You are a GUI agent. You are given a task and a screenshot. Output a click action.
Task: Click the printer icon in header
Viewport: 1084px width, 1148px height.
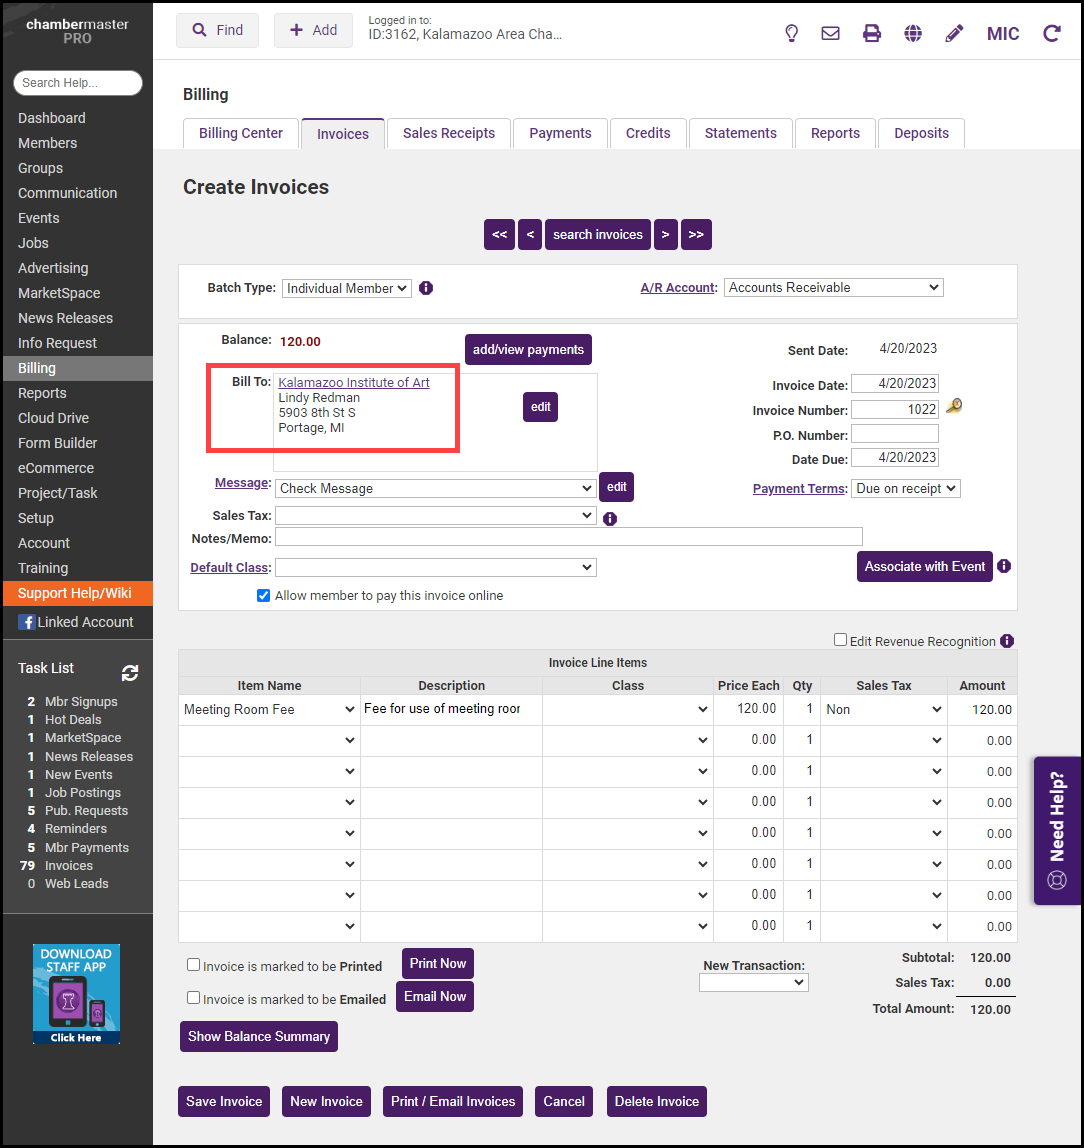[872, 33]
